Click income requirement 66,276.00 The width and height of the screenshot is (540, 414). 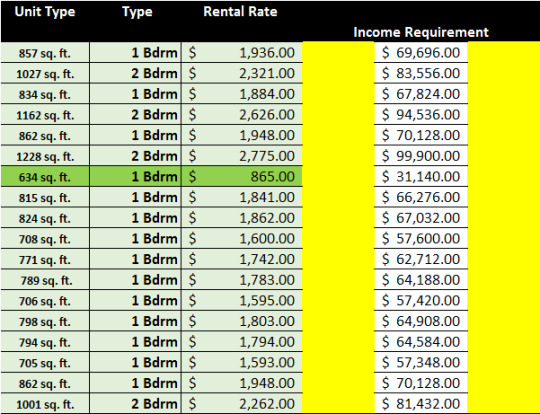pos(421,197)
